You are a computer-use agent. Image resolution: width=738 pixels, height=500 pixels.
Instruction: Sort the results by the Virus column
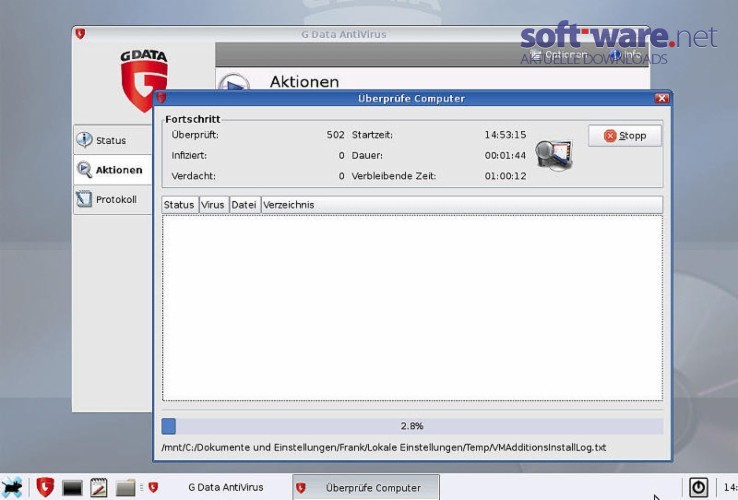(x=214, y=205)
